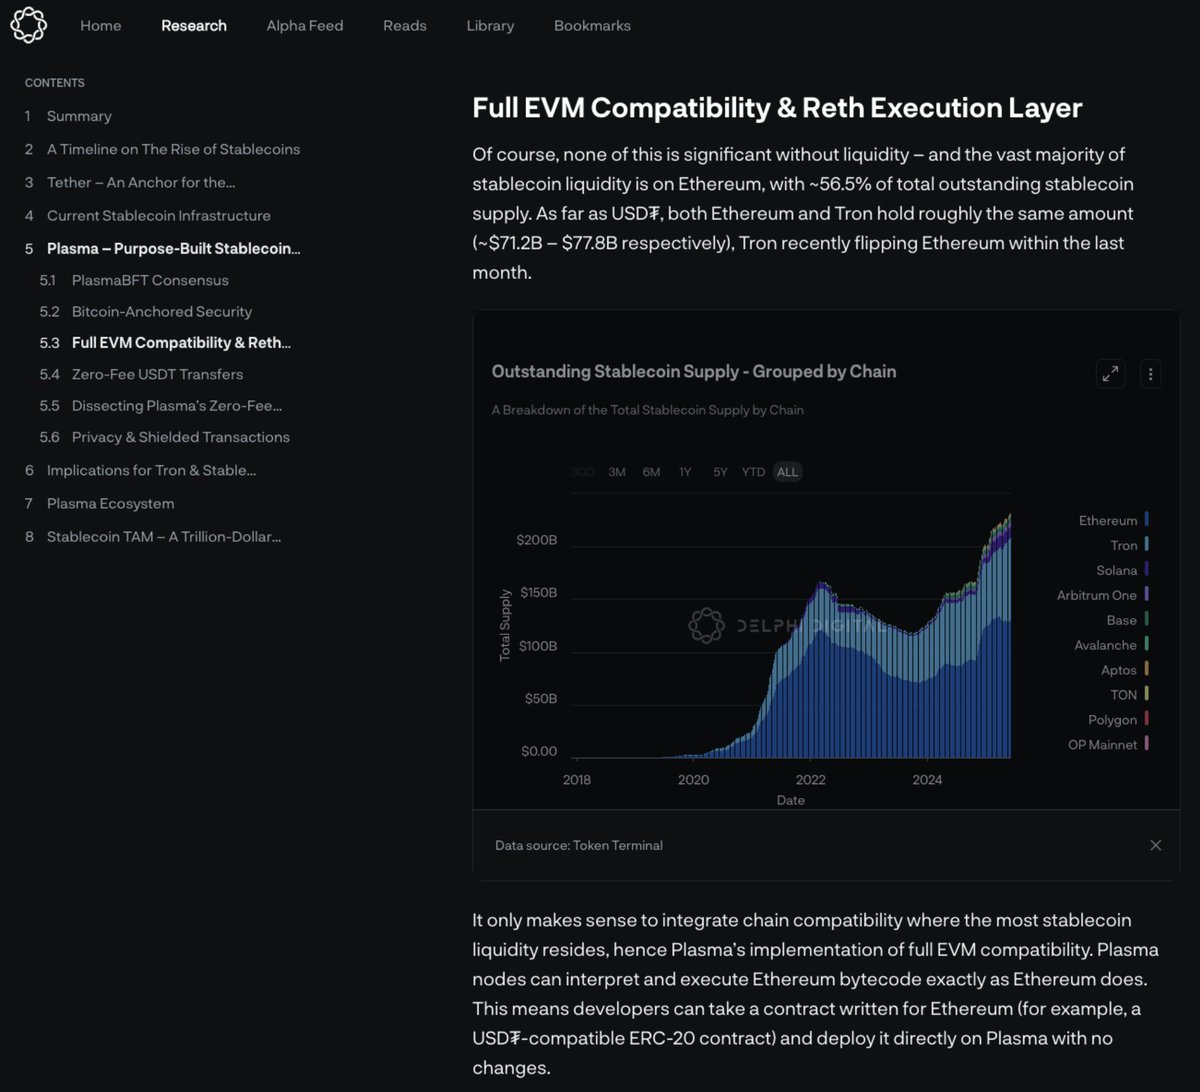Select the ALL time range
1200x1092 pixels.
(x=788, y=472)
